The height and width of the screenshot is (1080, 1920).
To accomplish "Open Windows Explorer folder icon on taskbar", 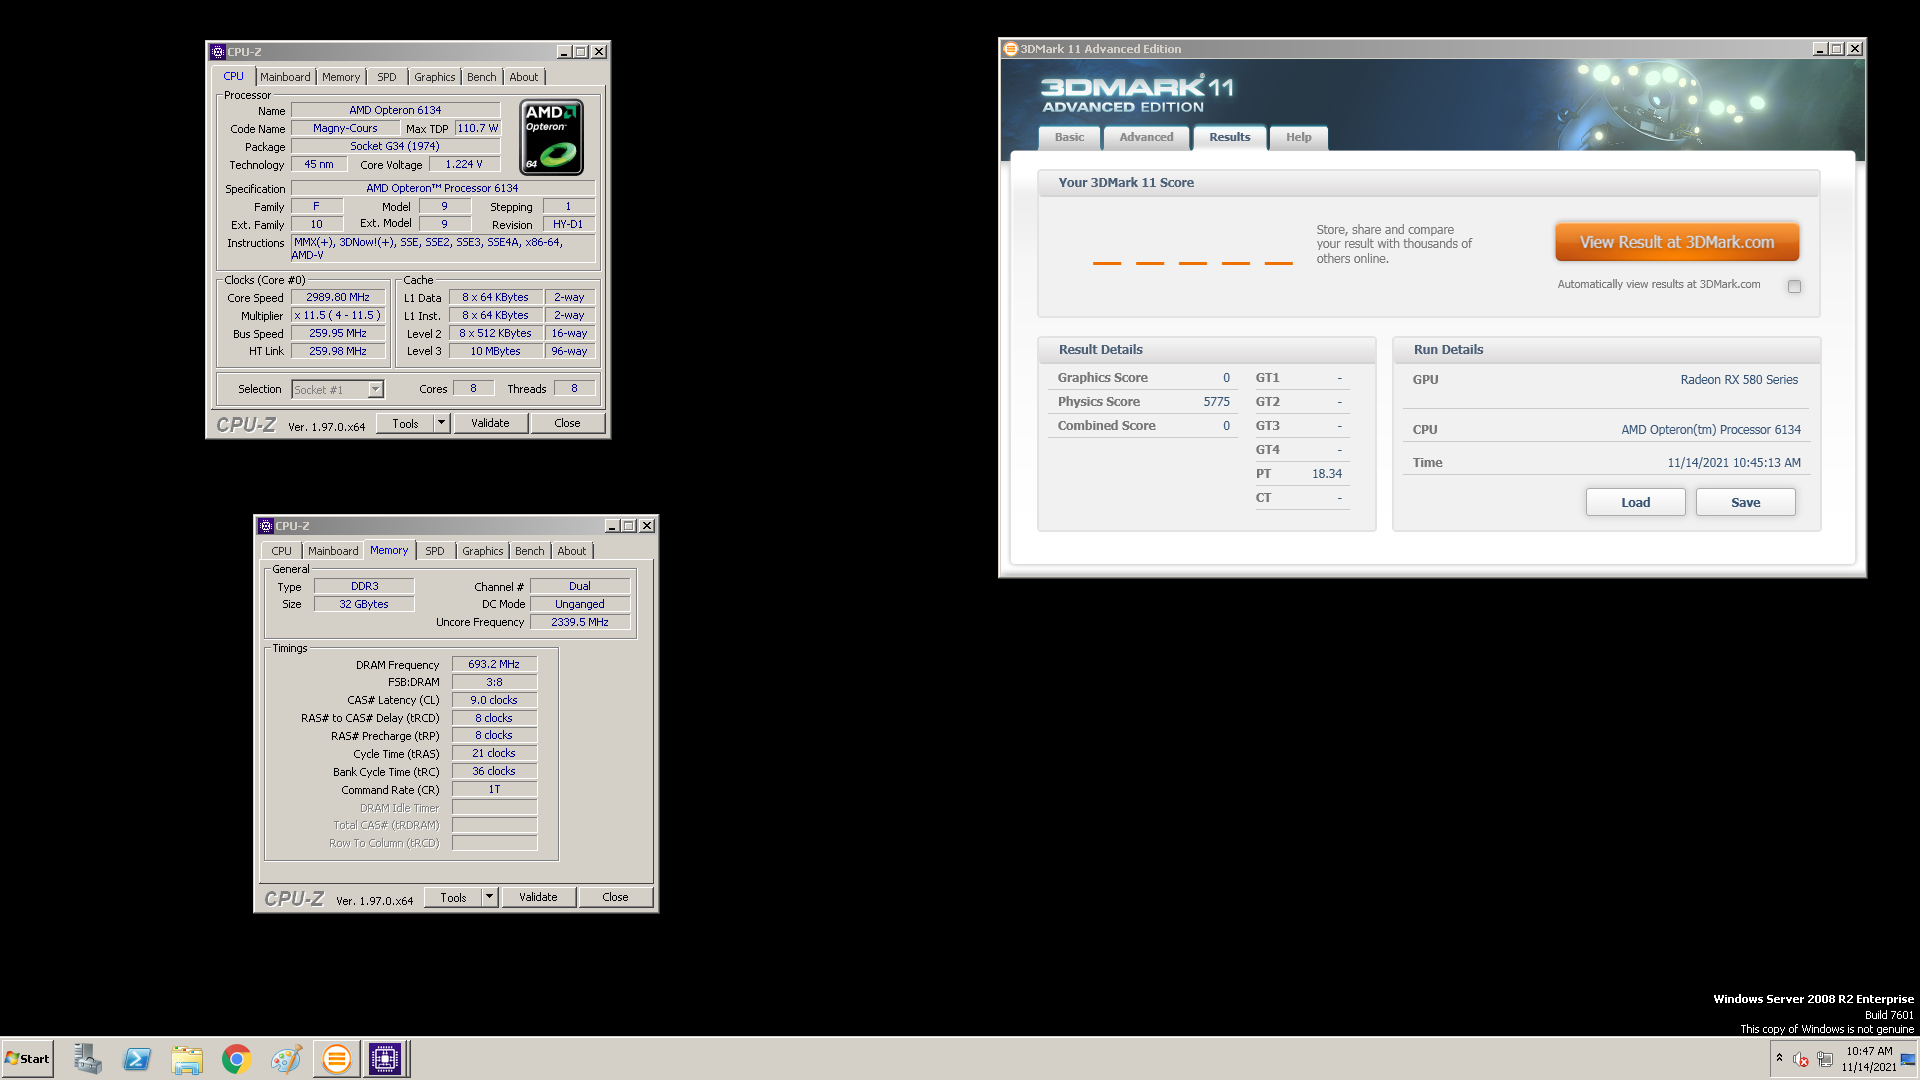I will point(187,1059).
